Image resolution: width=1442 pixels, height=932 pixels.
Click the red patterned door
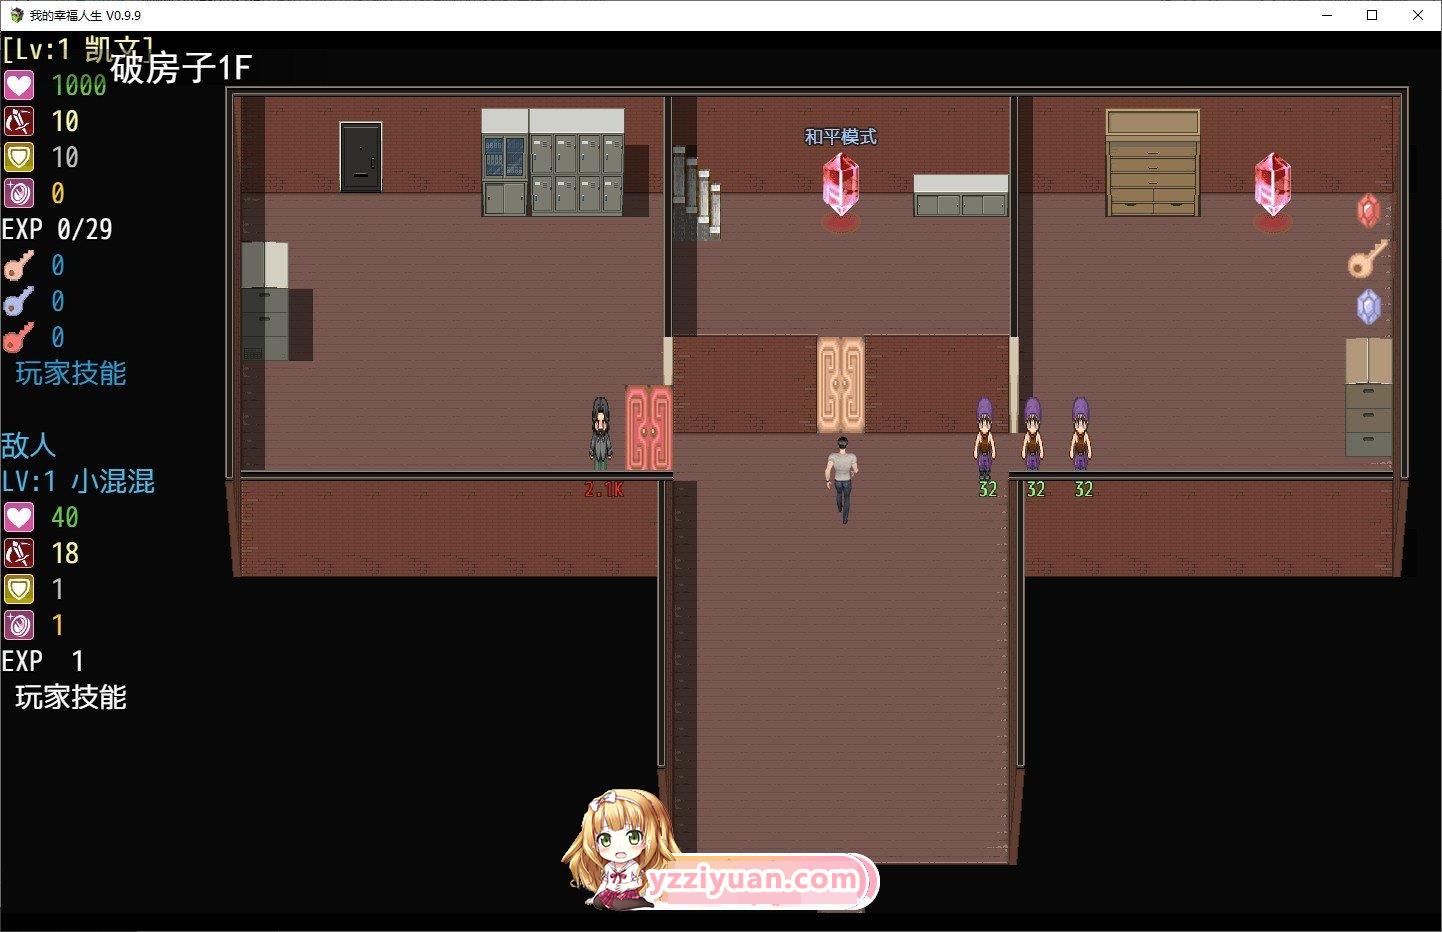(x=648, y=428)
